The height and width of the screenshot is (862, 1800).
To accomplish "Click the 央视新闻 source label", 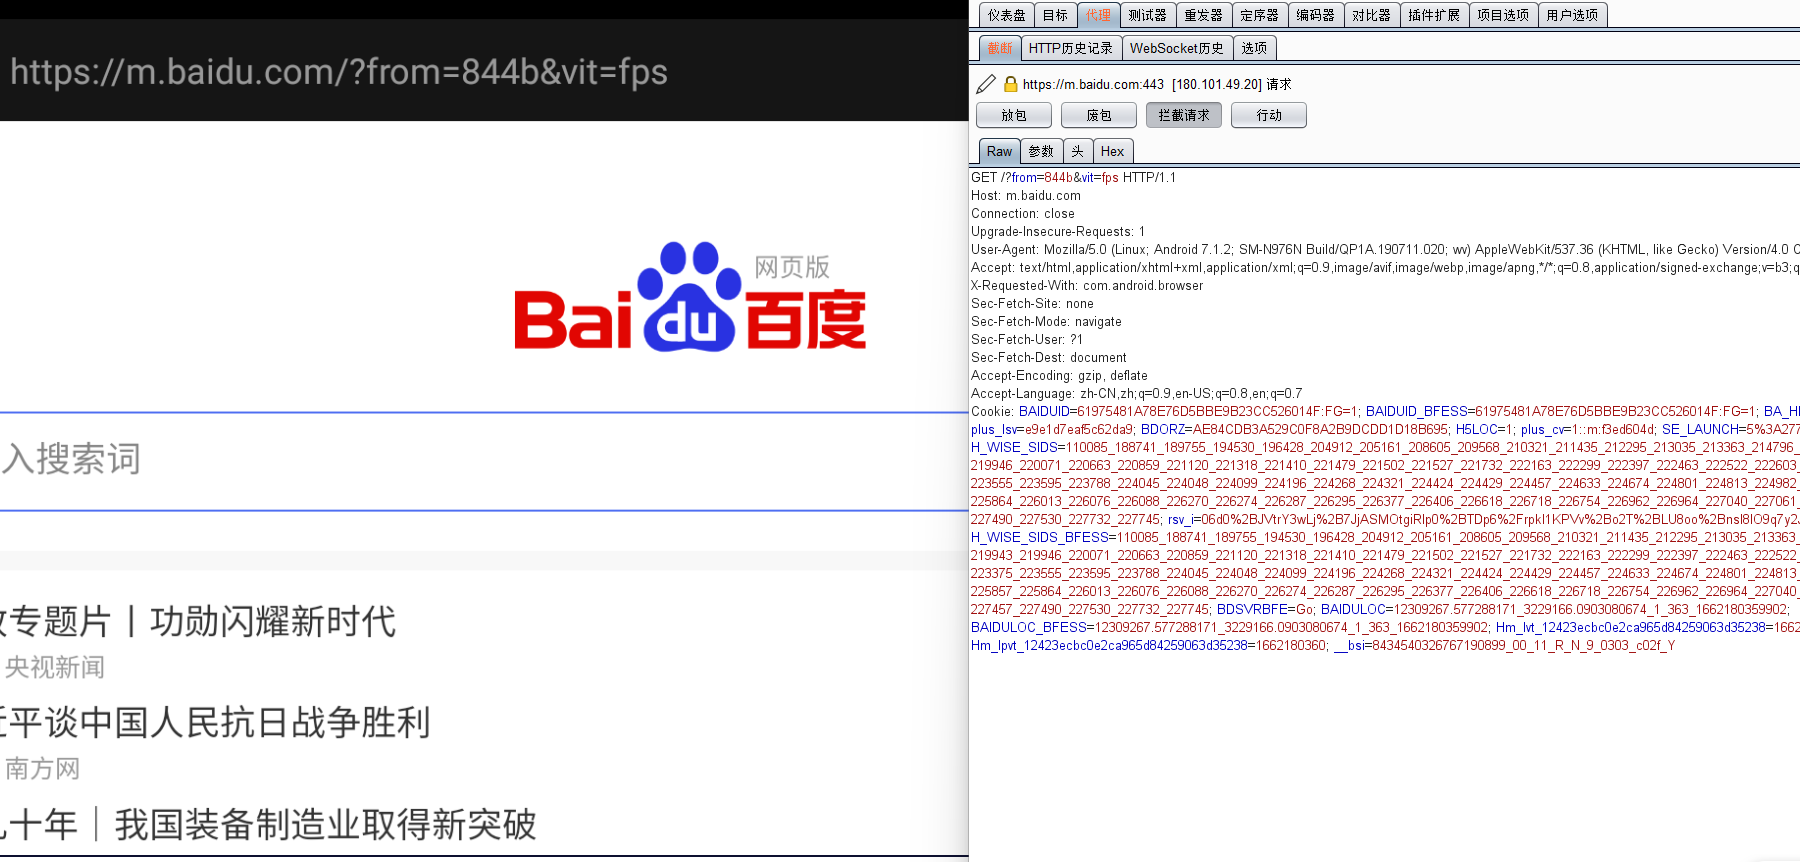I will [x=55, y=668].
